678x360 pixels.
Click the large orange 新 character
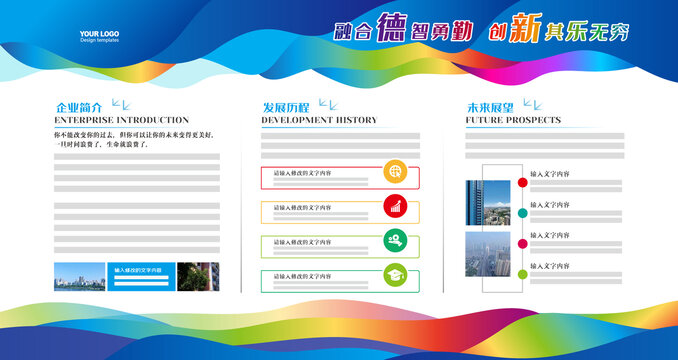[x=525, y=28]
